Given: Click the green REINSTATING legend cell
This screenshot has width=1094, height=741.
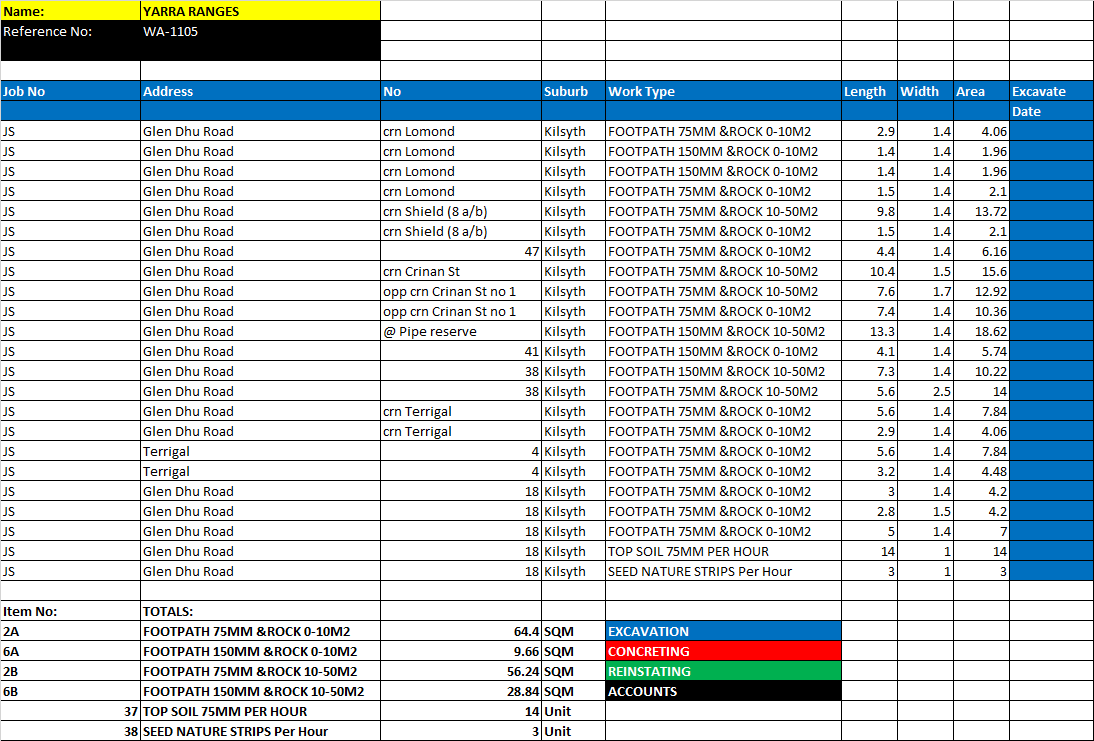Looking at the screenshot, I should point(723,671).
